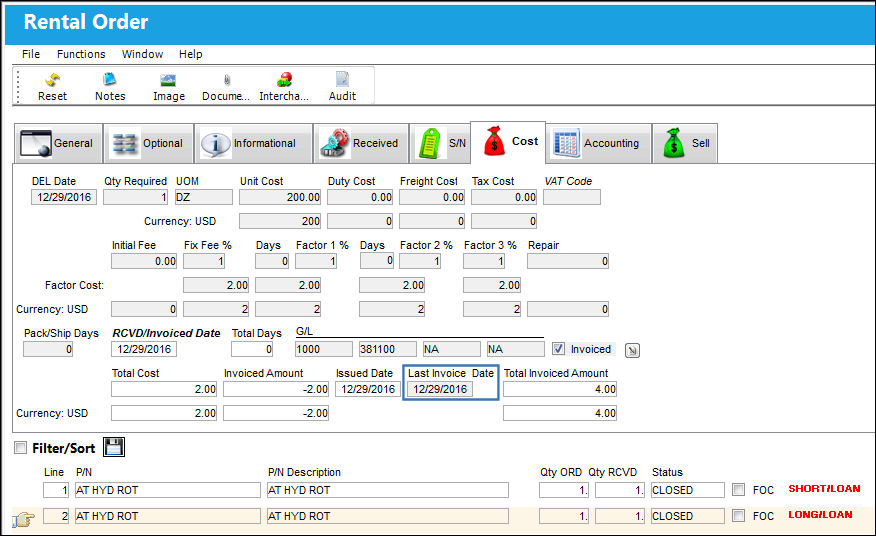Viewport: 876px width, 536px height.
Task: Open the Interchangeable toolbar icon
Action: coord(284,80)
